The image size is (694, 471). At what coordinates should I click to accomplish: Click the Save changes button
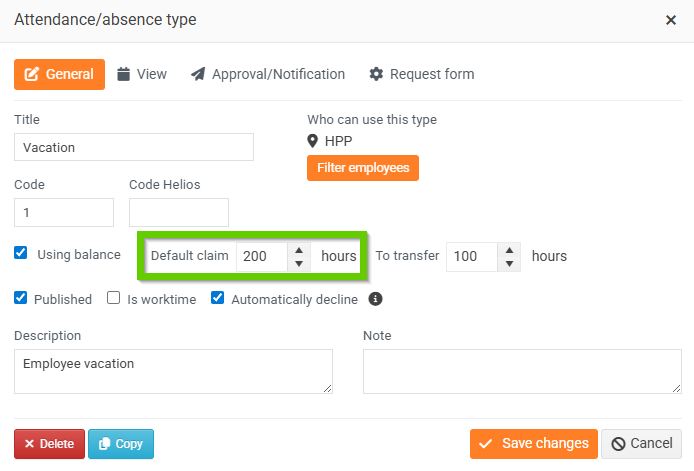click(533, 443)
